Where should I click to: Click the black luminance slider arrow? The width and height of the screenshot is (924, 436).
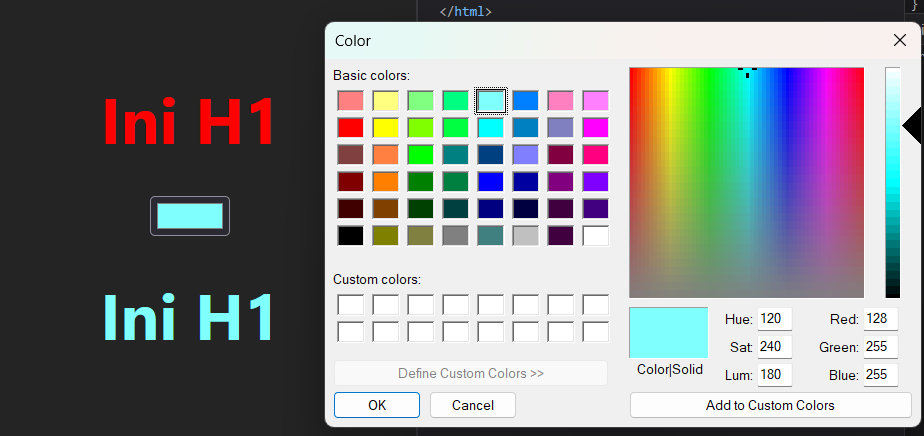tap(912, 125)
